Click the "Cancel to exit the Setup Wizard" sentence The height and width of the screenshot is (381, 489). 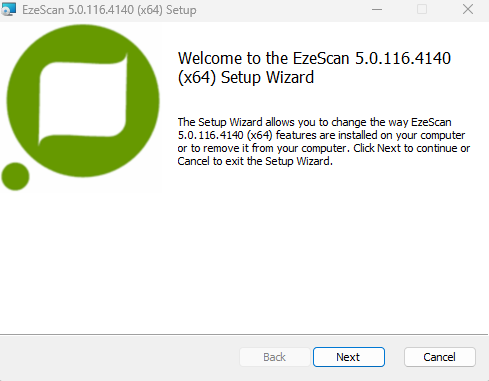point(254,161)
